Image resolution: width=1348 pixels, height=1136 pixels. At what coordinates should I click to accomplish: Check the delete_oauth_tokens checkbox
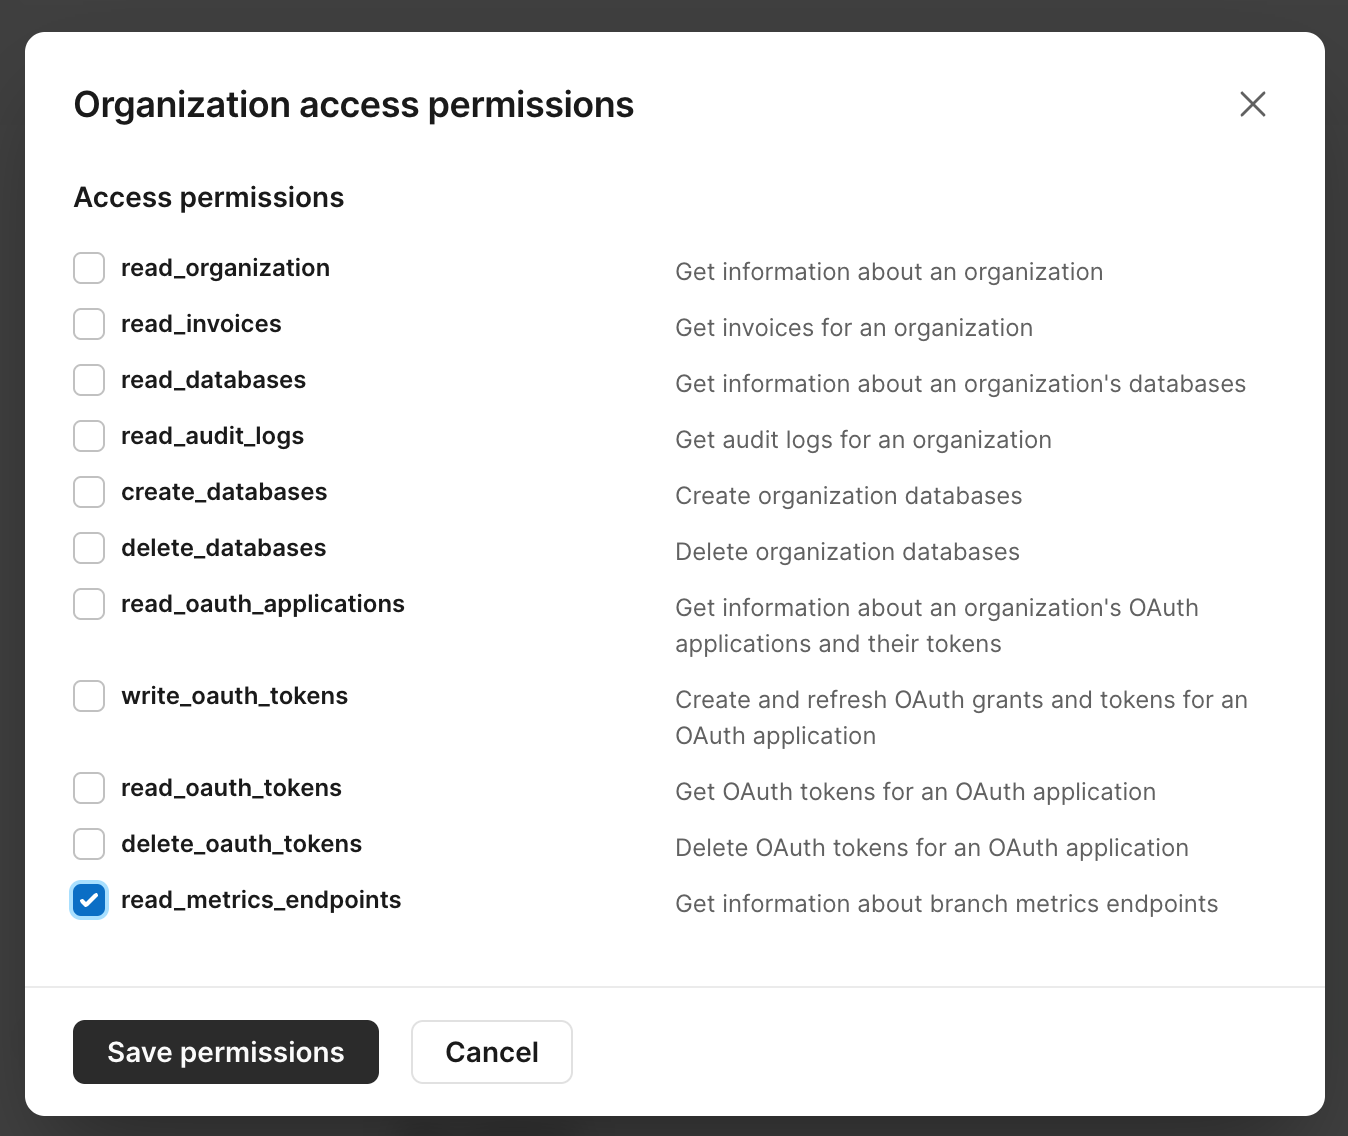pos(88,844)
